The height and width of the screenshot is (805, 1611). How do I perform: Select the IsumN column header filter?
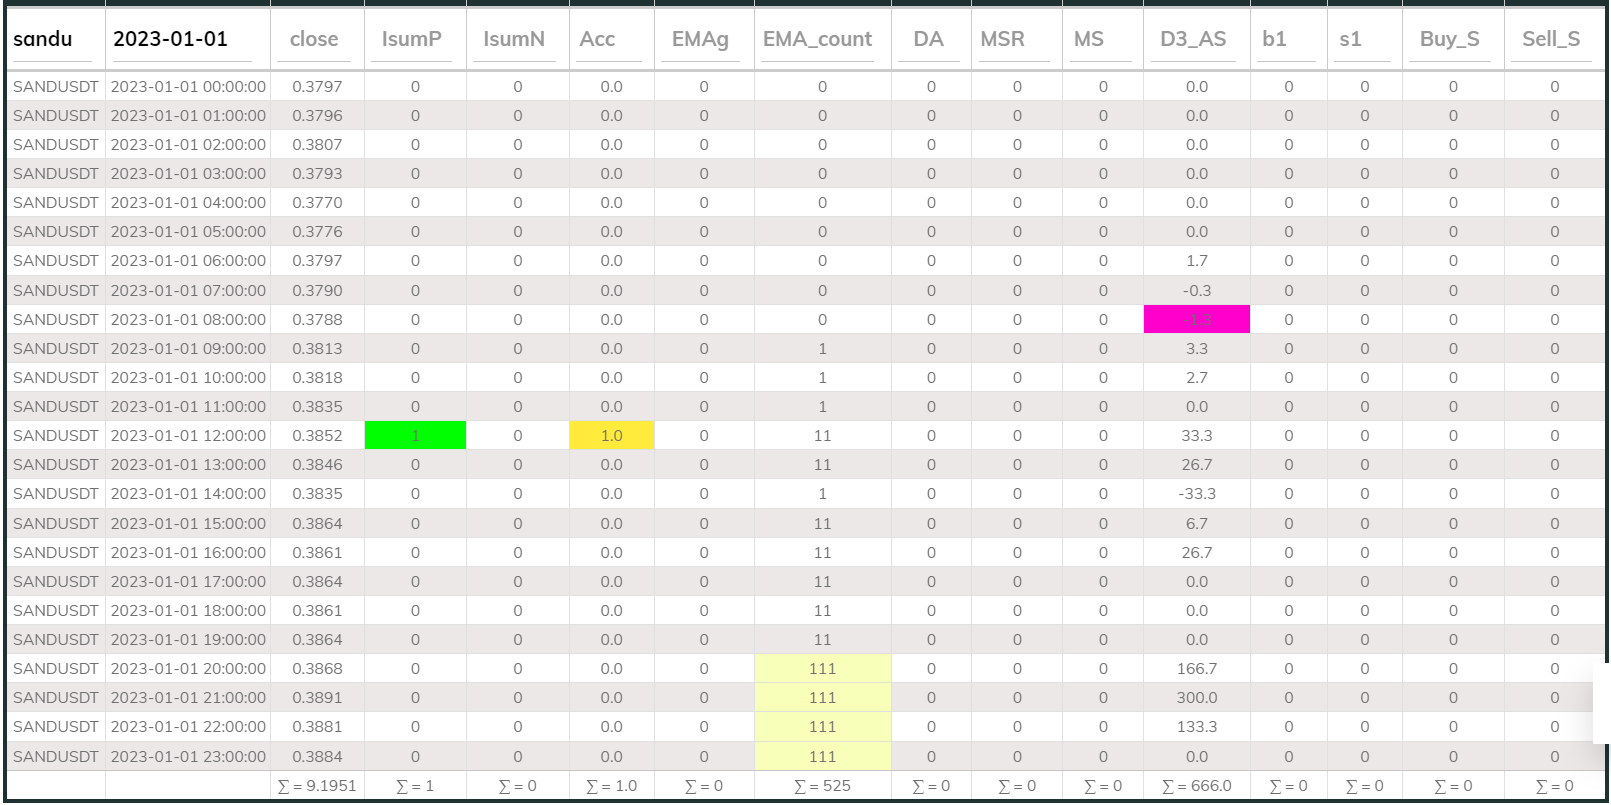pos(516,39)
